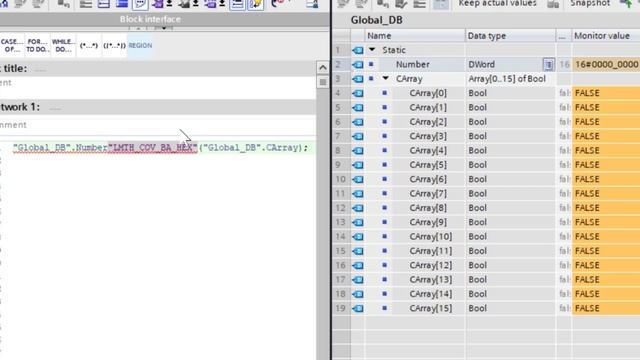Click FALSE monitor value of CArray[0]
The width and height of the screenshot is (640, 360).
606,93
